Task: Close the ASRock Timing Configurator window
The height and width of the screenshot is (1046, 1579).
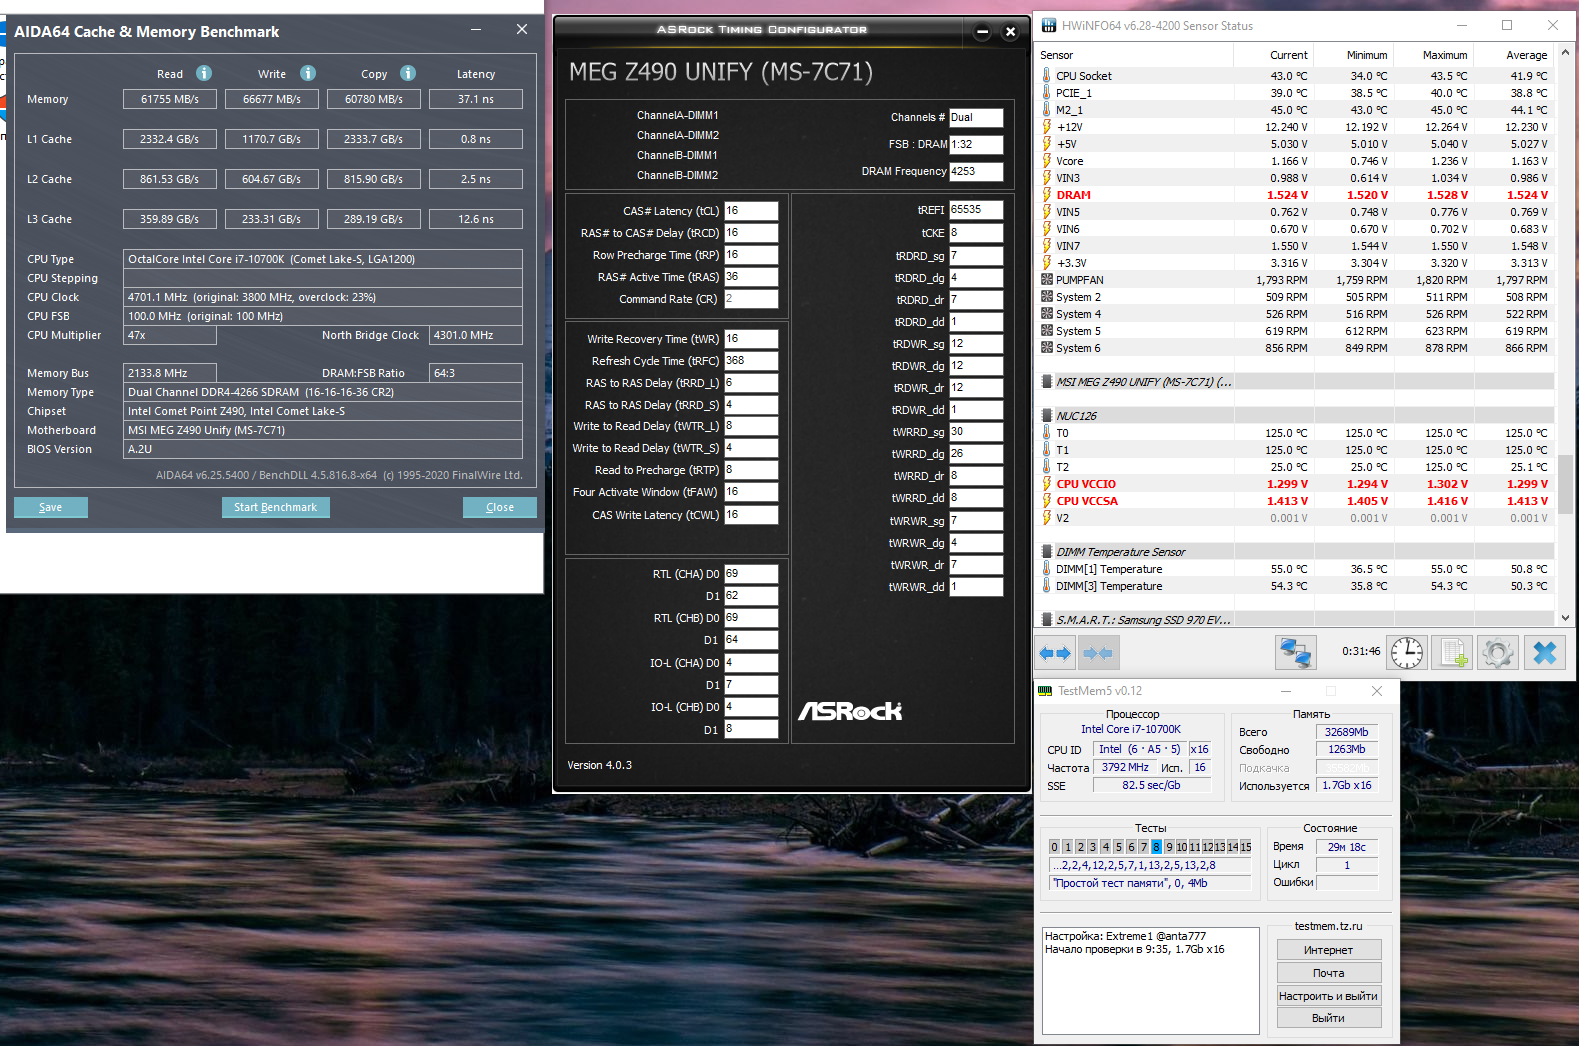Action: click(x=1010, y=31)
